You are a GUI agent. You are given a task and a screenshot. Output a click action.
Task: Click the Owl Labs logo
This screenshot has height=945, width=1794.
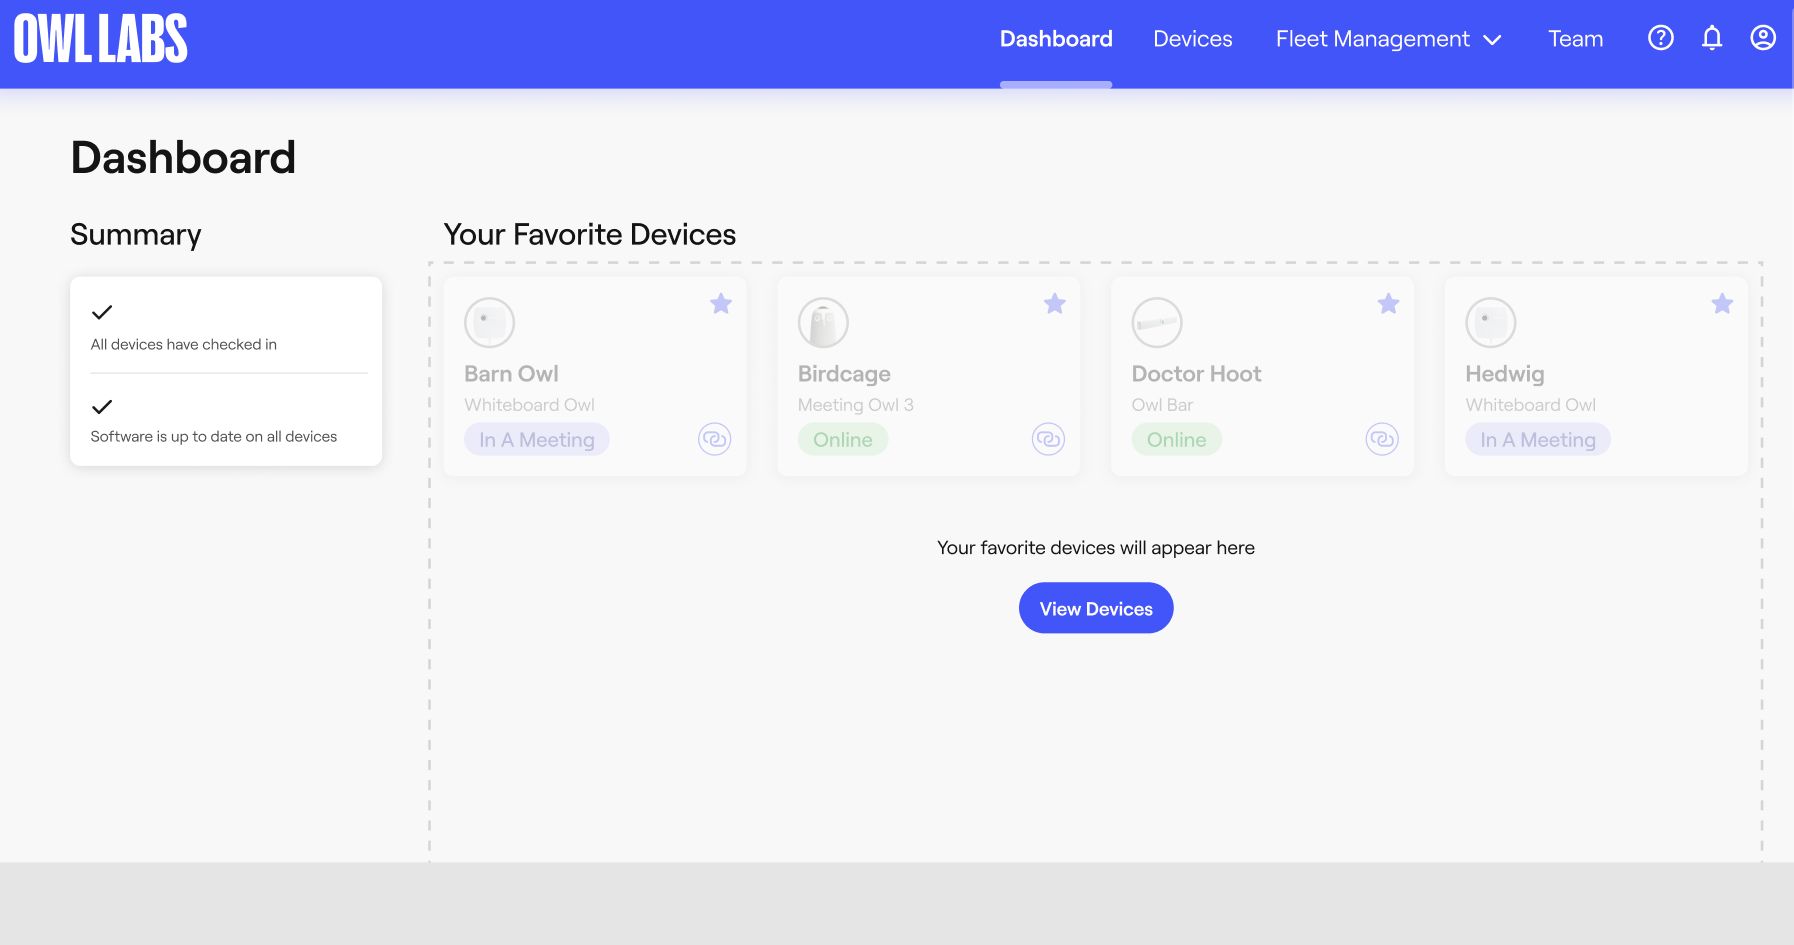(101, 39)
